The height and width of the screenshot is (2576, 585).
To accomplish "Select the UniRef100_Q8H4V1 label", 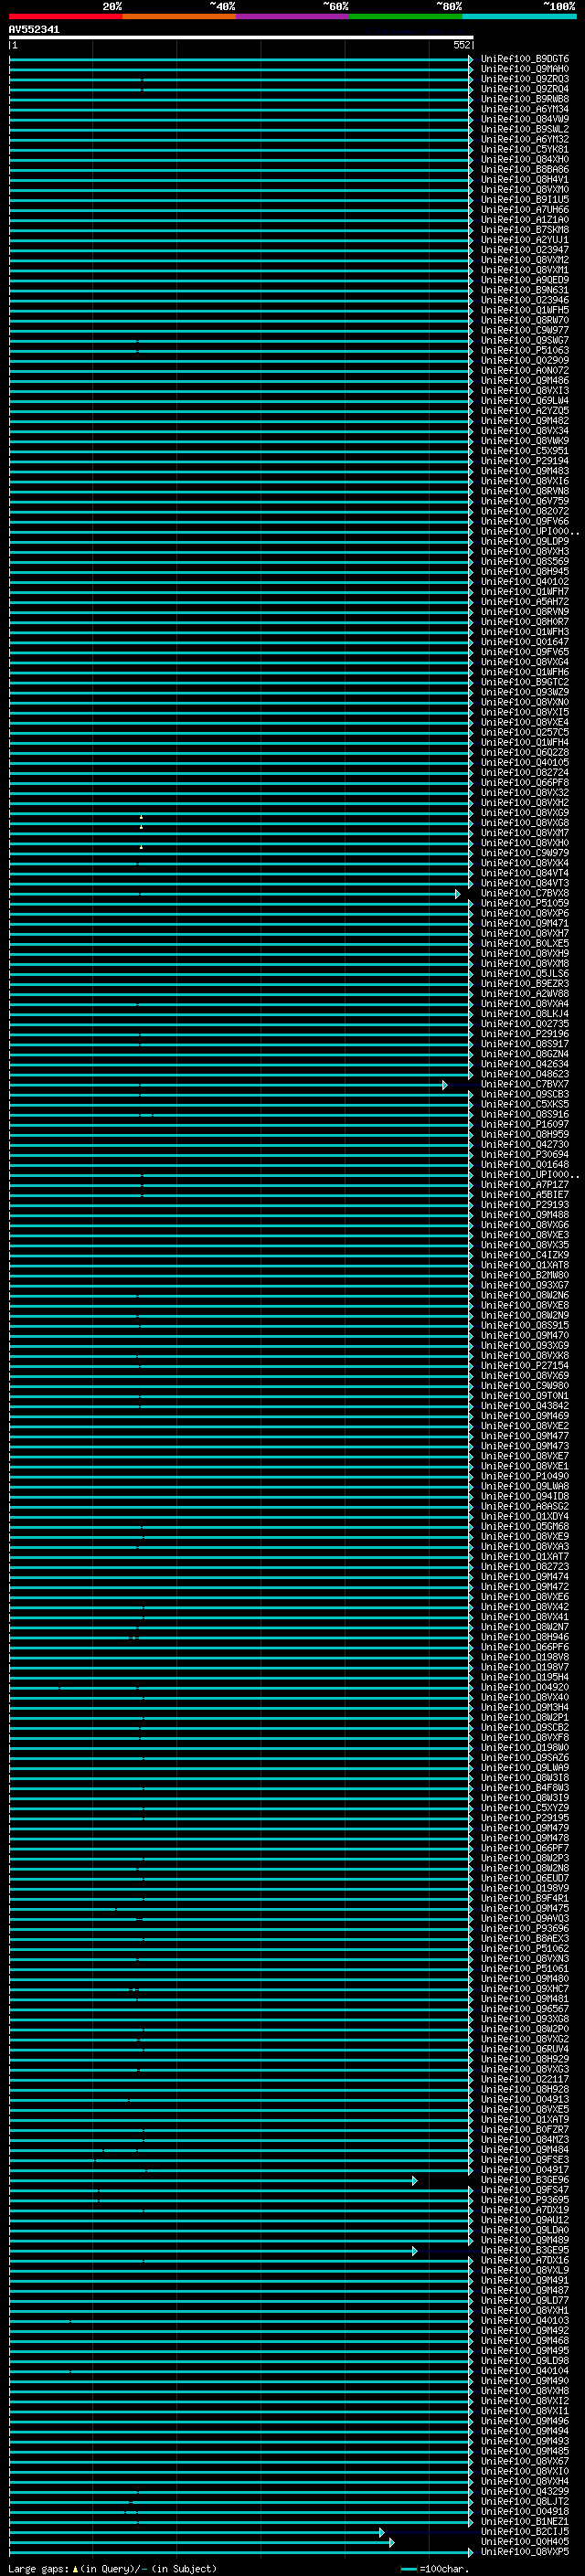I will (x=525, y=180).
